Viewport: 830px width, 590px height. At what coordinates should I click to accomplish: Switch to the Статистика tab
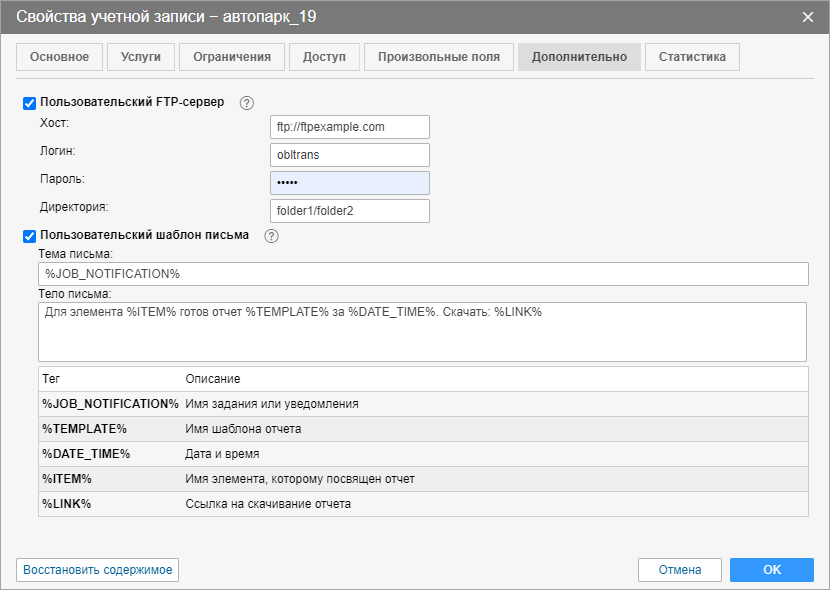point(692,57)
